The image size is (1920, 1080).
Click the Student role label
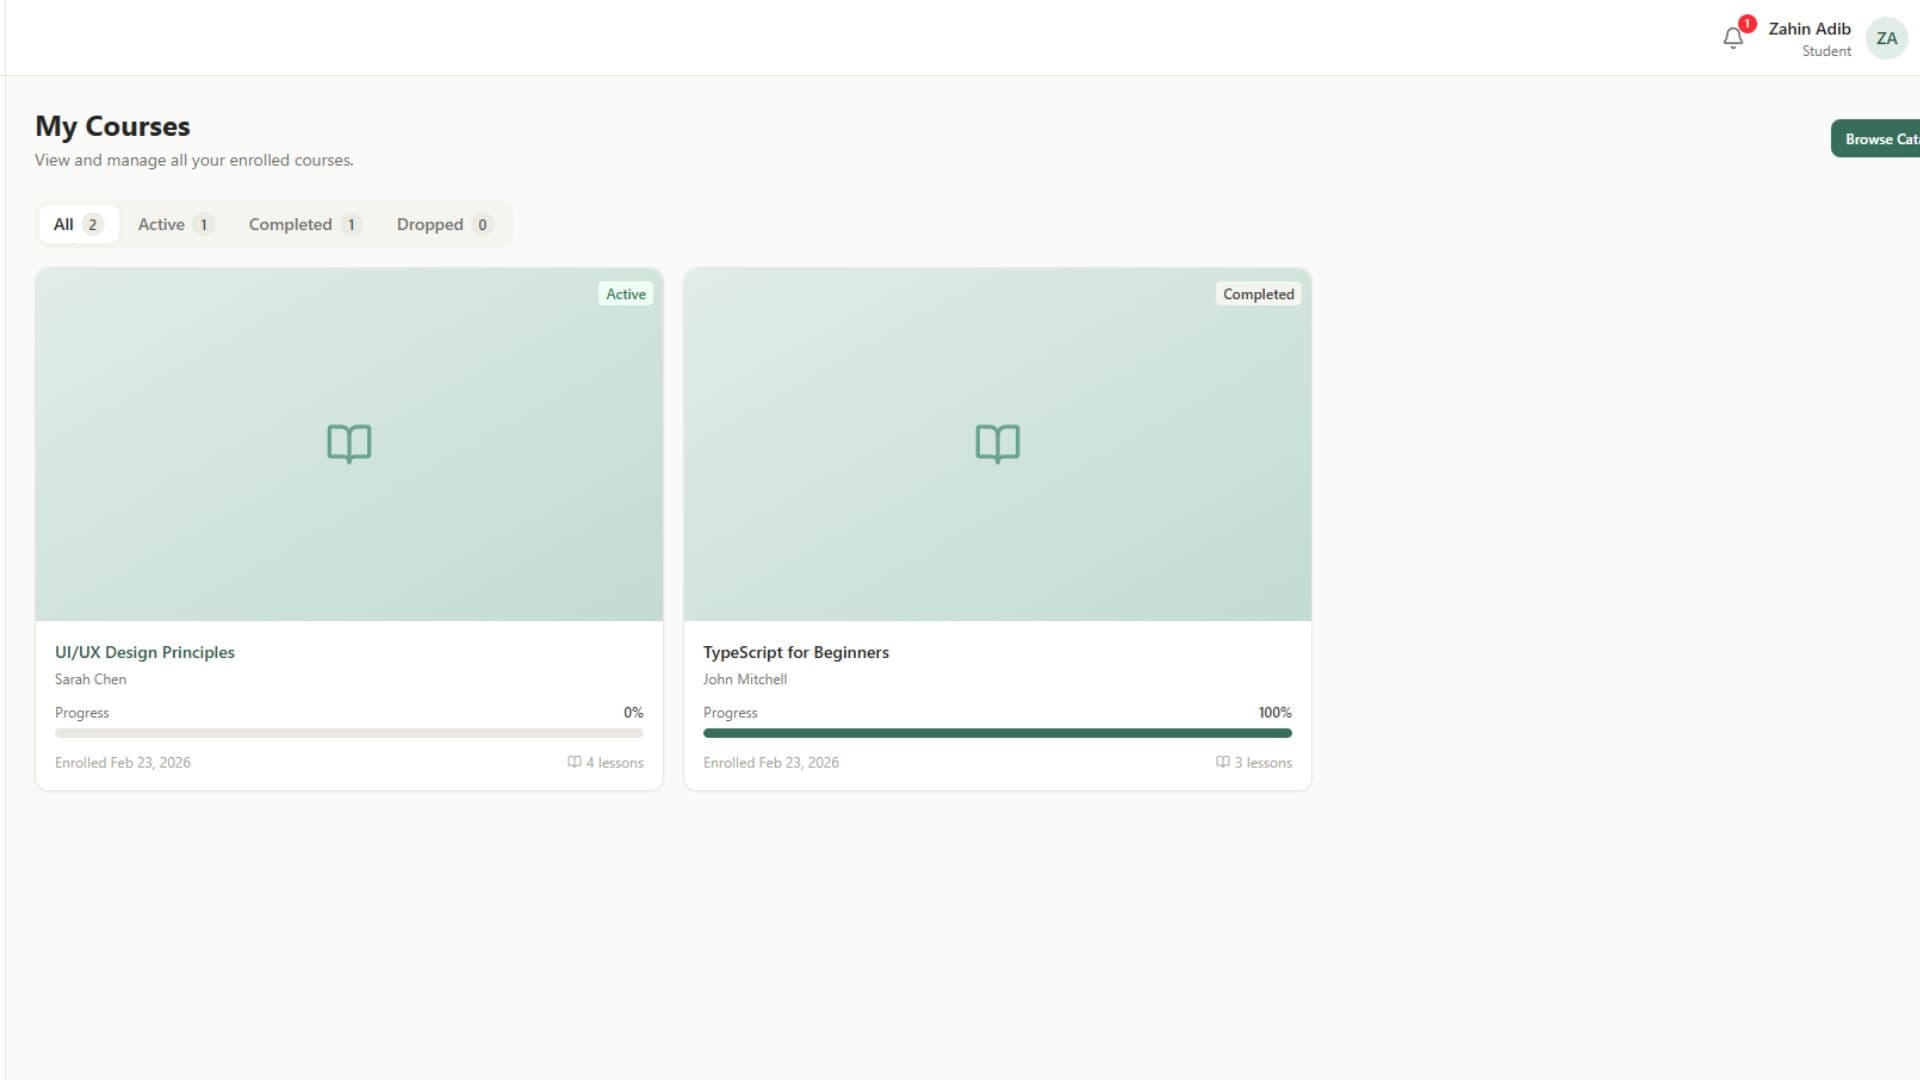pyautogui.click(x=1826, y=51)
